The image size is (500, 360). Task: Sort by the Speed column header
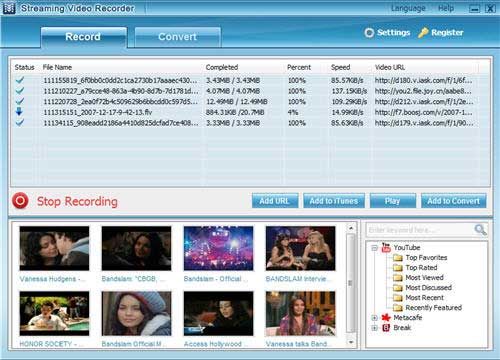click(x=340, y=67)
